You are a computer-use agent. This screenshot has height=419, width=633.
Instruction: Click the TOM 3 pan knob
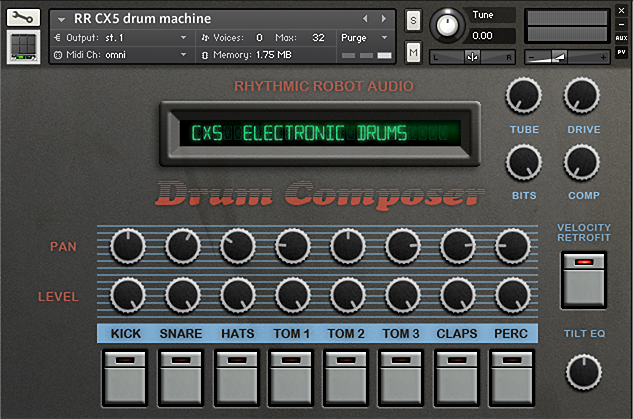click(402, 246)
